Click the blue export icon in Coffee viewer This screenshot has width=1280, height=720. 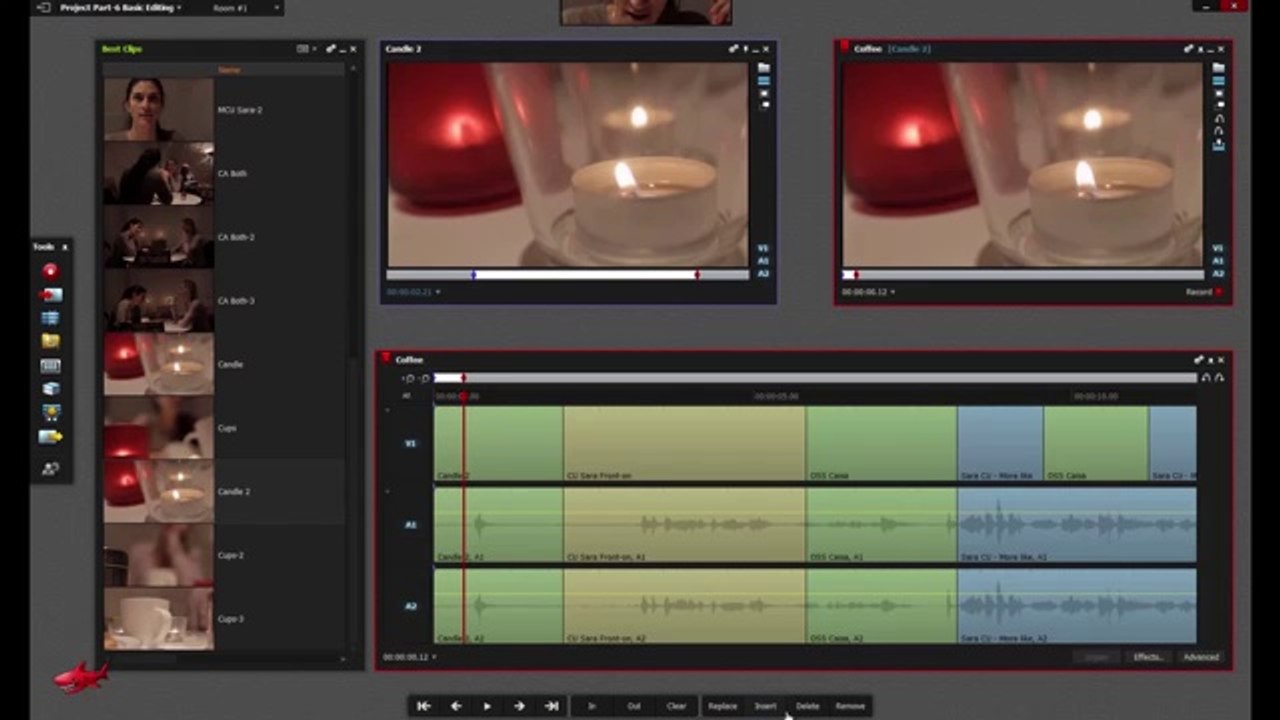[1218, 144]
